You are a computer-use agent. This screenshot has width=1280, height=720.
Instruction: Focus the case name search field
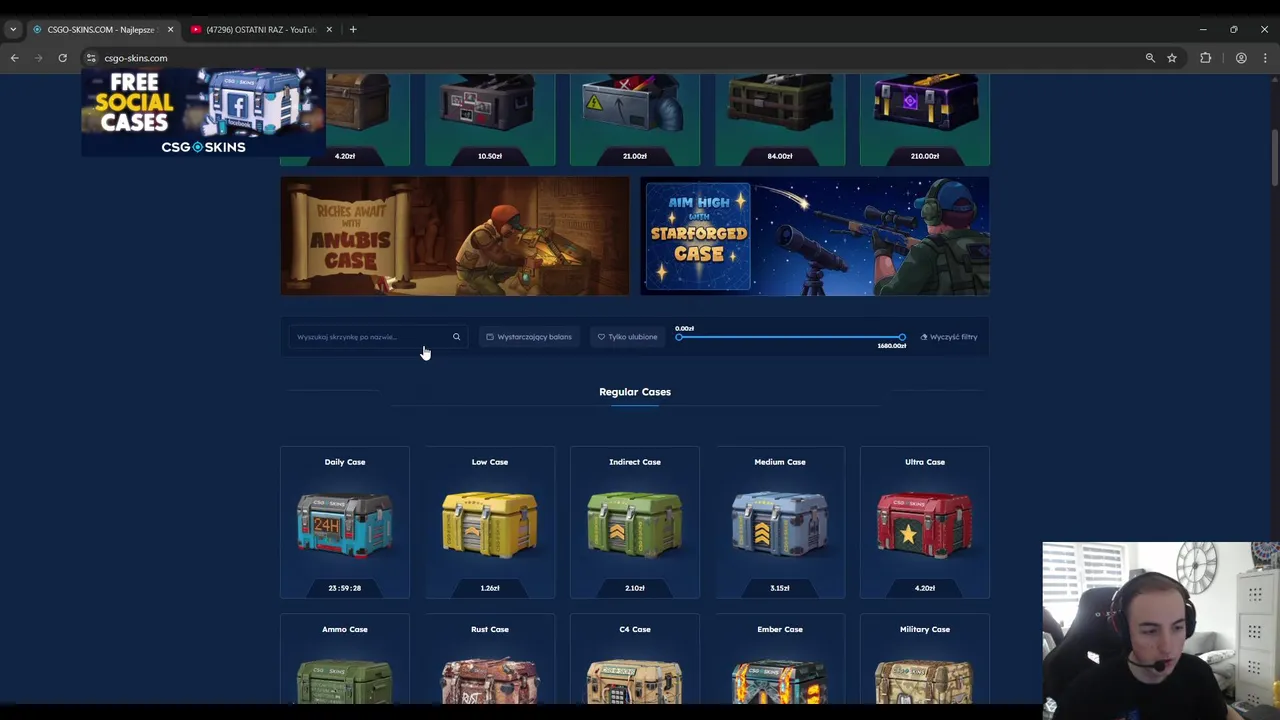(x=378, y=337)
